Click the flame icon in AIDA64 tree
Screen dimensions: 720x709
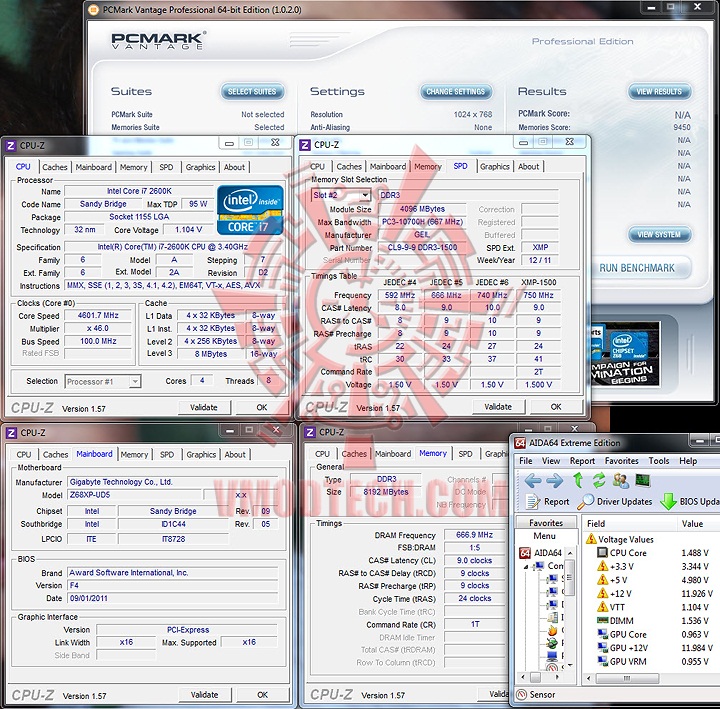pos(552,630)
